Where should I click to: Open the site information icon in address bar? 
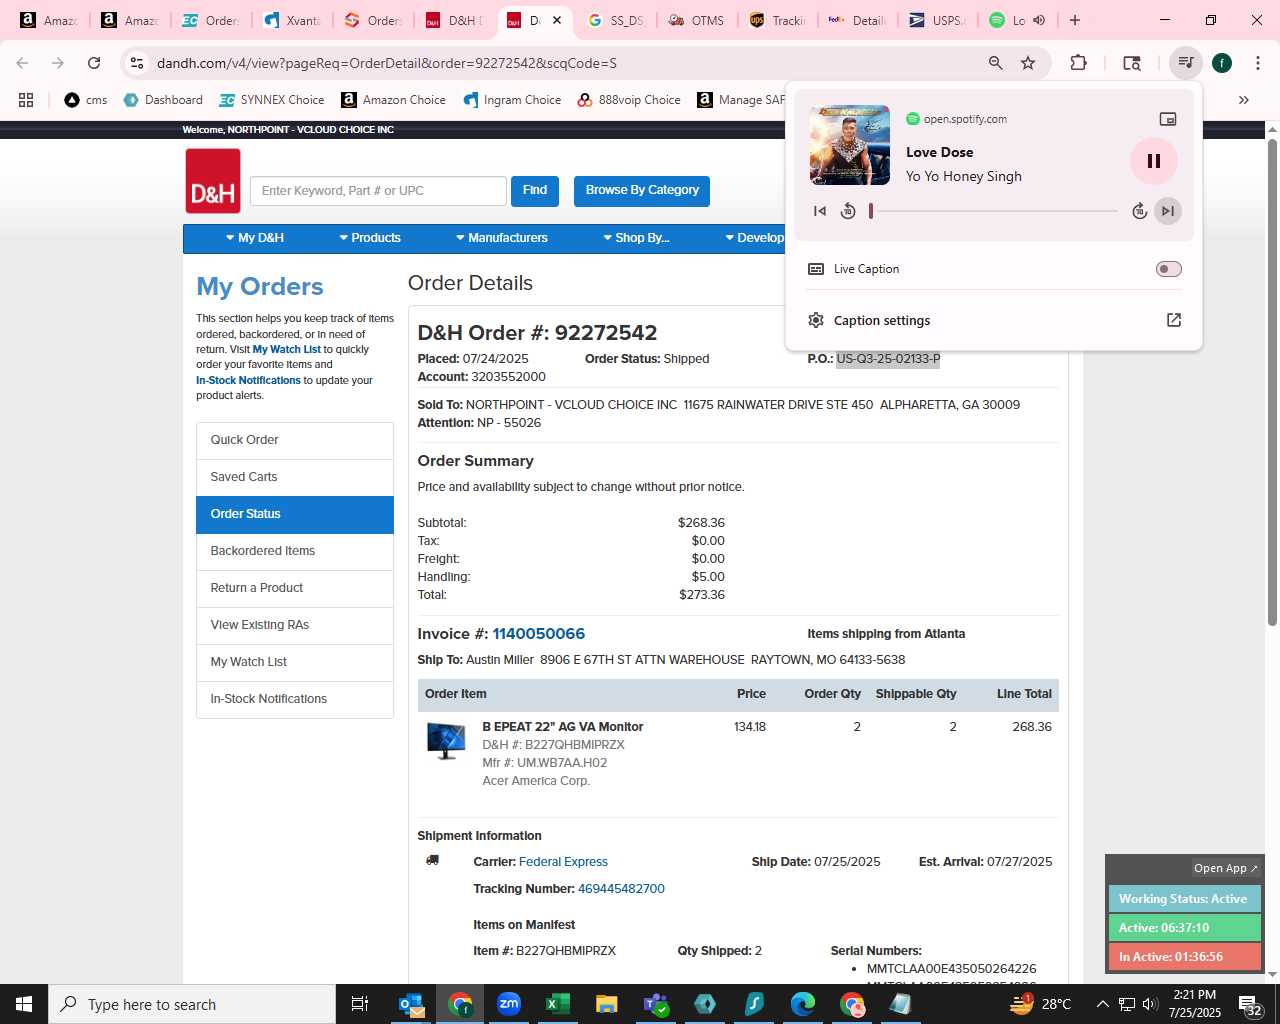coord(137,63)
